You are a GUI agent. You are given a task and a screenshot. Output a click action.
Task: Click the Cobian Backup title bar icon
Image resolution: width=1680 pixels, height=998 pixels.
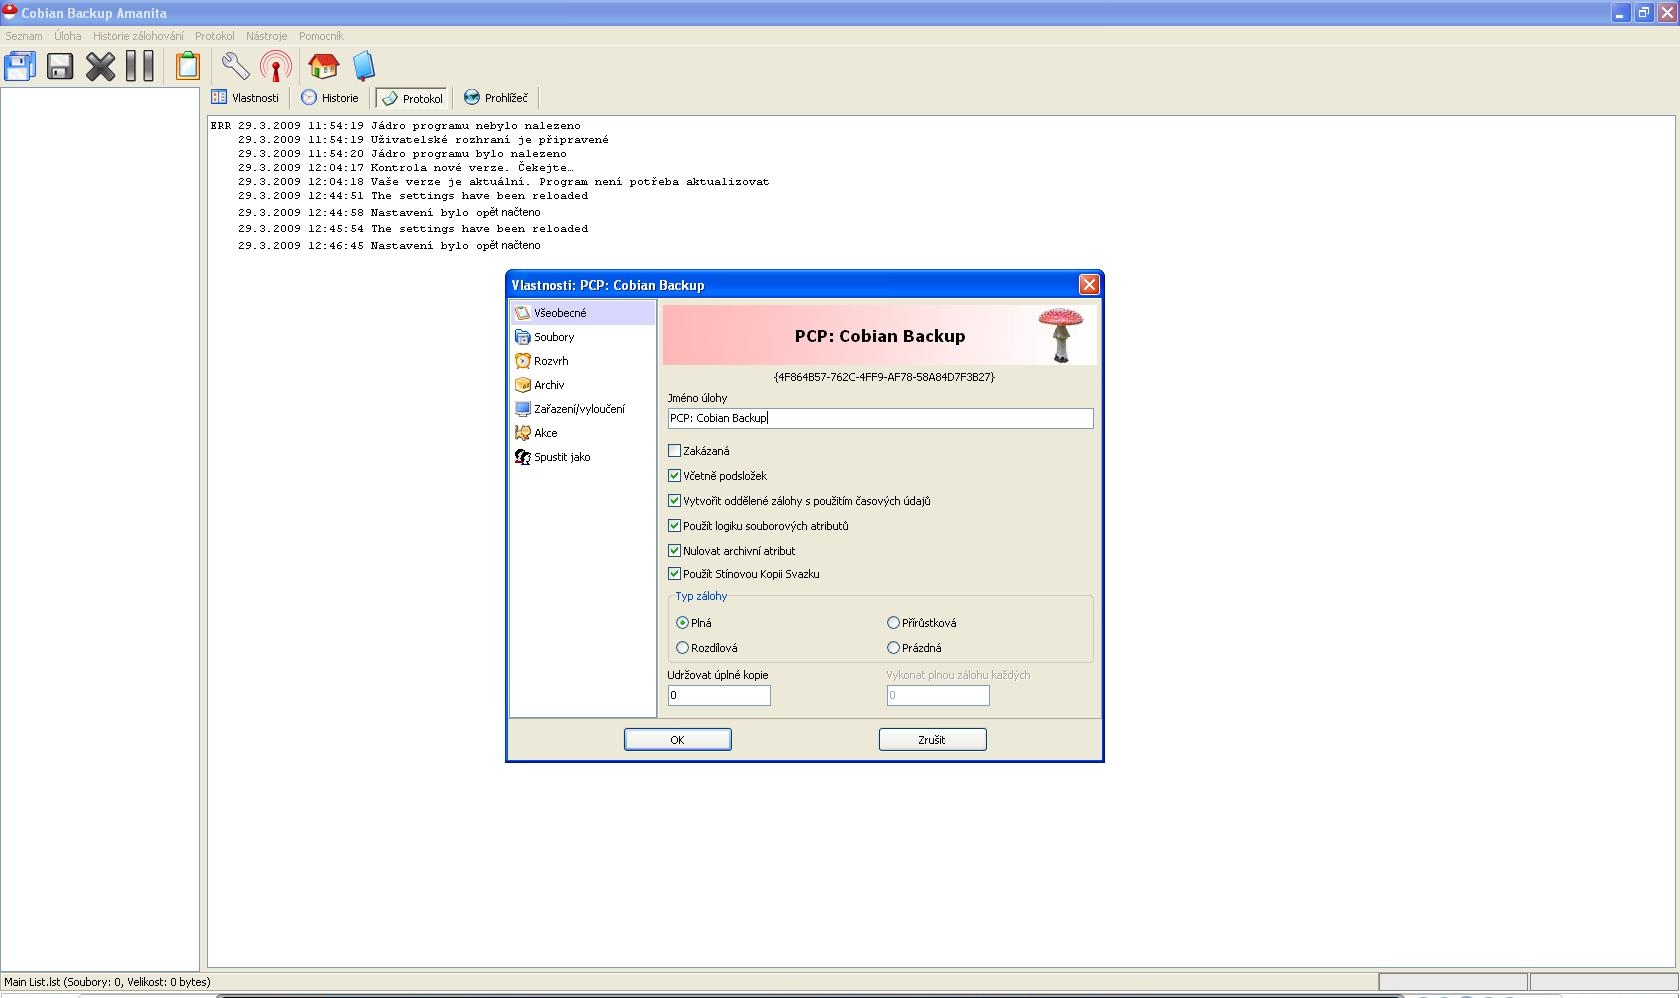(x=10, y=12)
